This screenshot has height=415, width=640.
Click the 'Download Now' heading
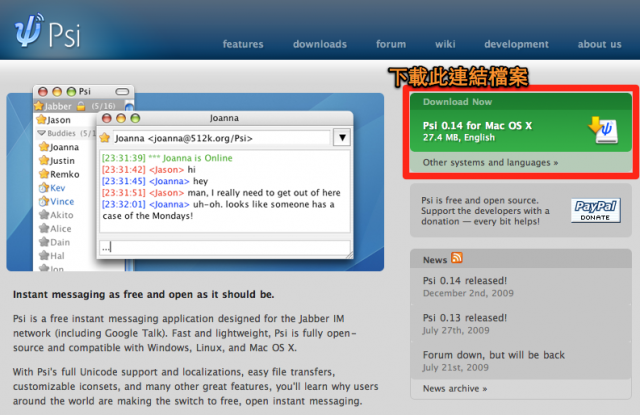457,102
